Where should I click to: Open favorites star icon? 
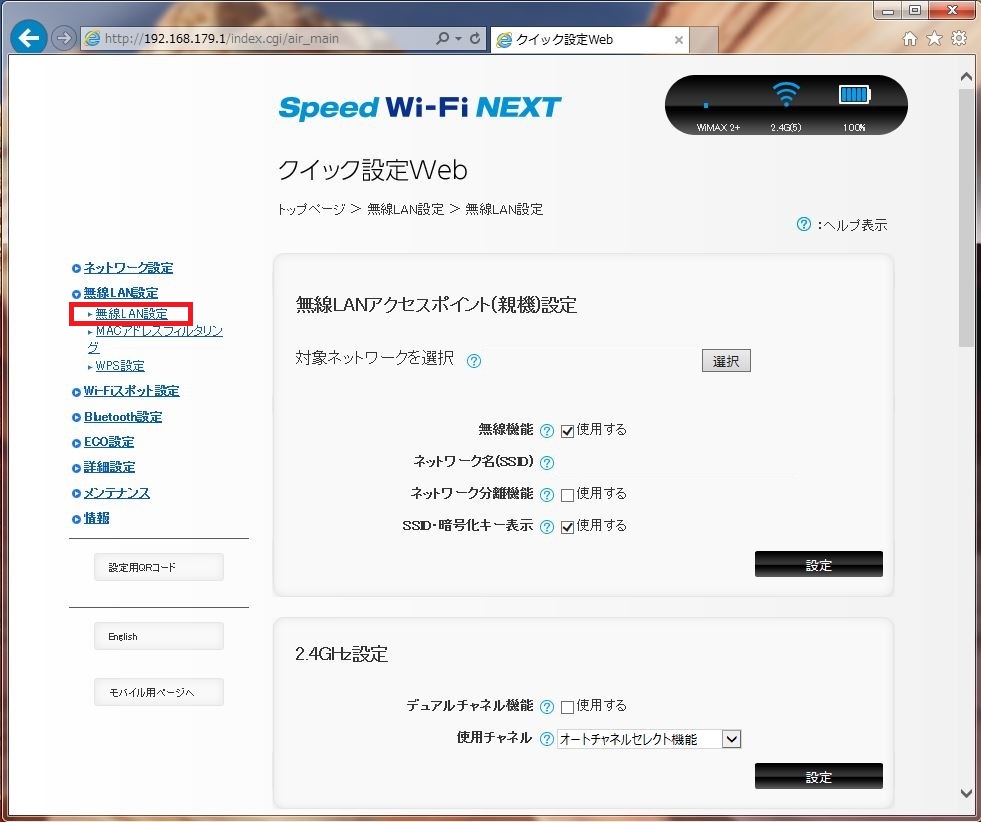[x=934, y=39]
